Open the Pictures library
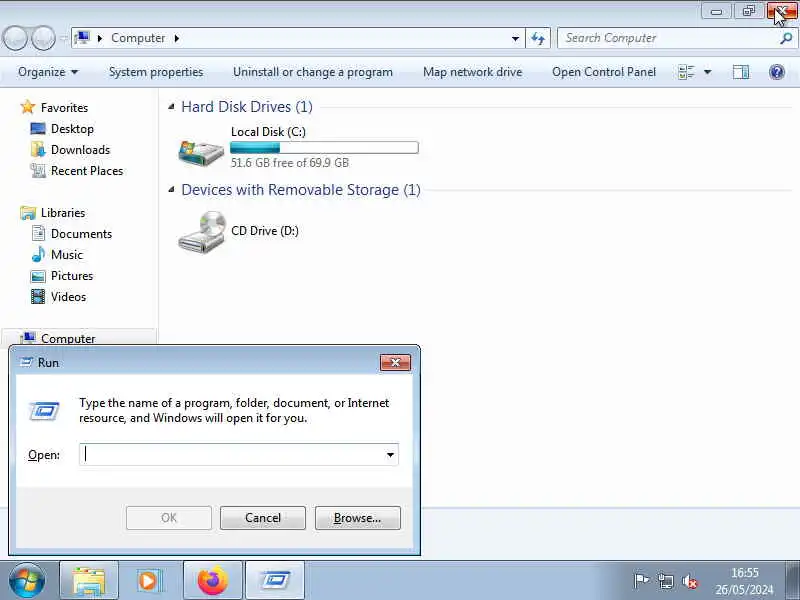 tap(72, 276)
